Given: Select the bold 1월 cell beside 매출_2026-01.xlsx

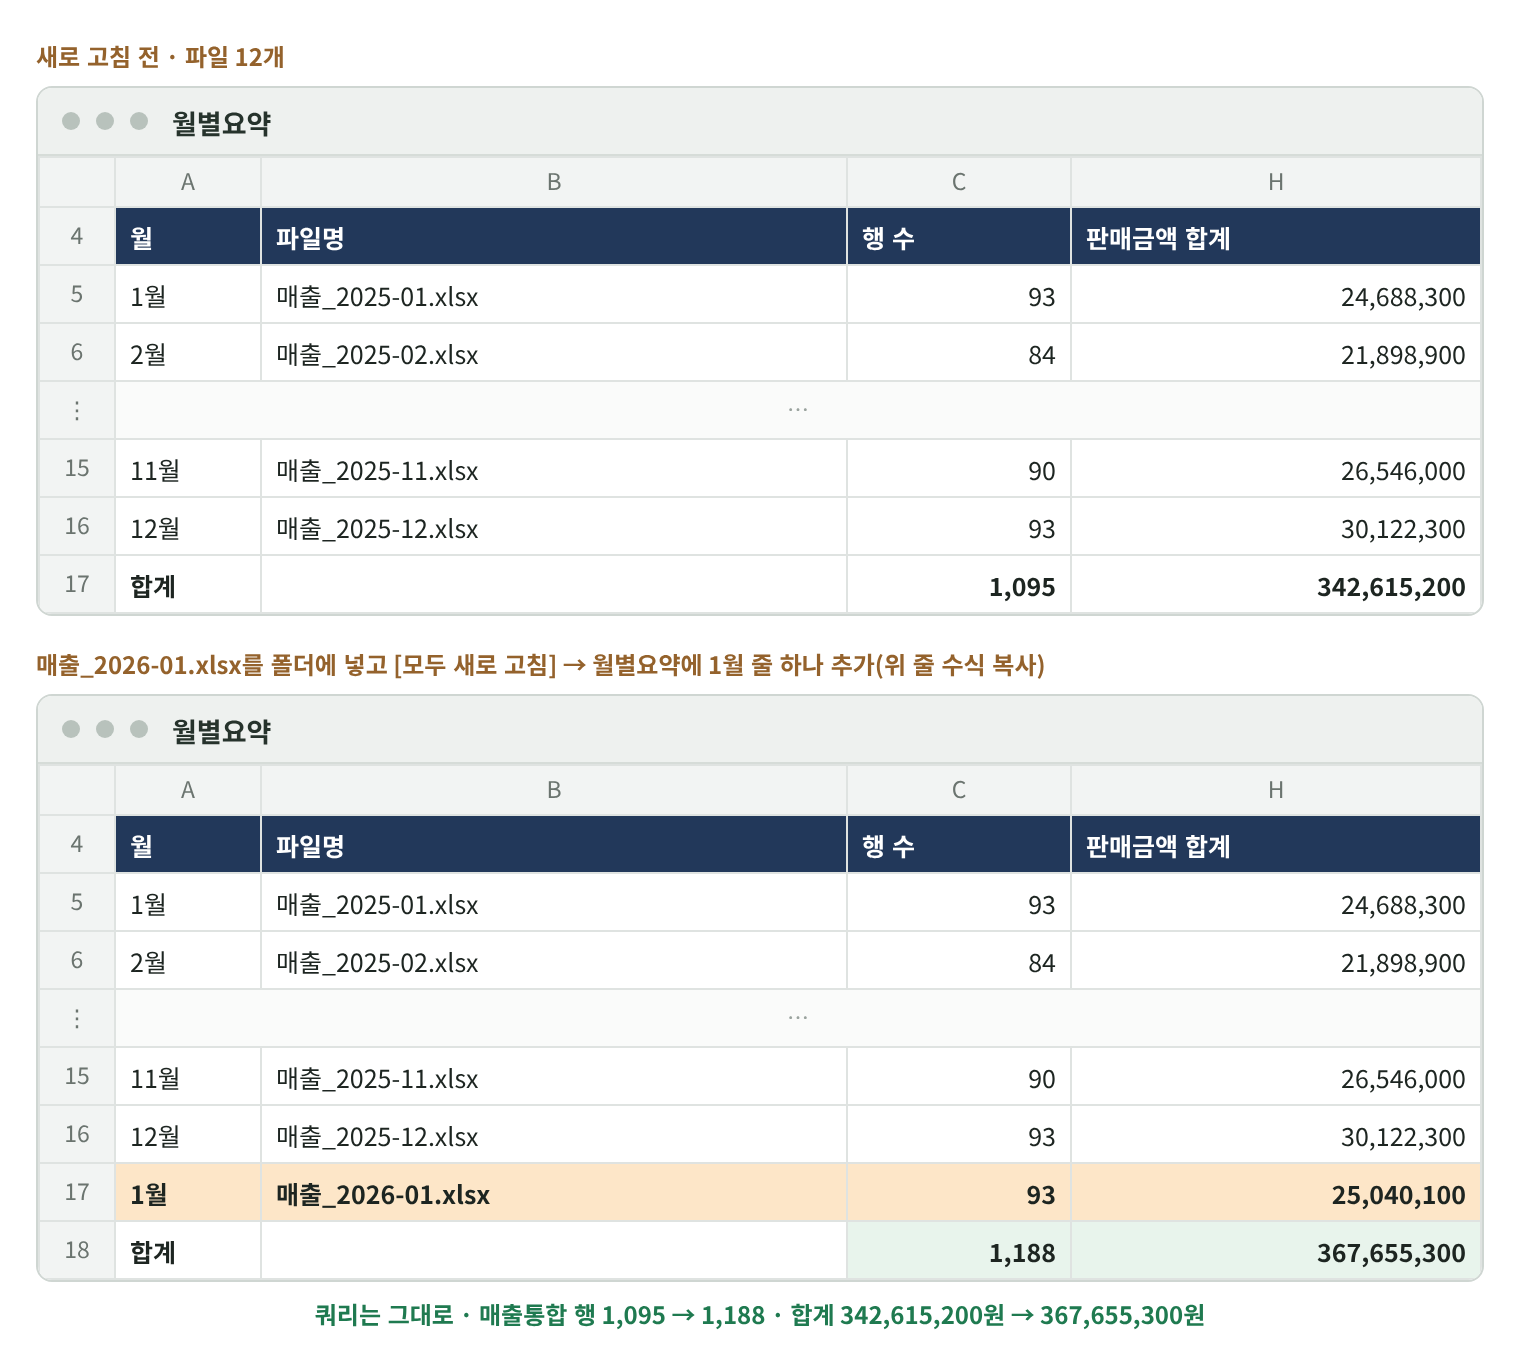Looking at the screenshot, I should (188, 1194).
